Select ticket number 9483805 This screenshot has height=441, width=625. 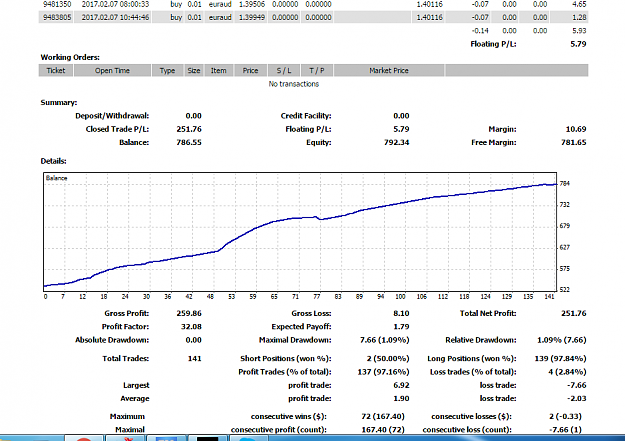click(57, 17)
